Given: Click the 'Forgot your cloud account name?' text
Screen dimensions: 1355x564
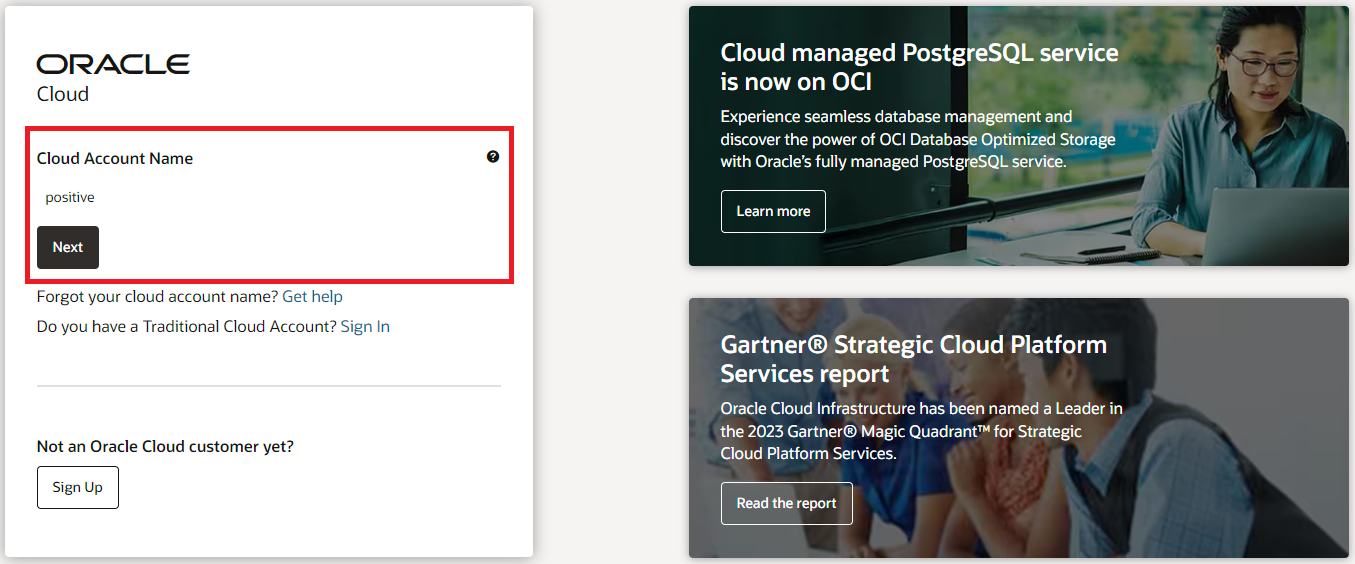Looking at the screenshot, I should pyautogui.click(x=157, y=296).
